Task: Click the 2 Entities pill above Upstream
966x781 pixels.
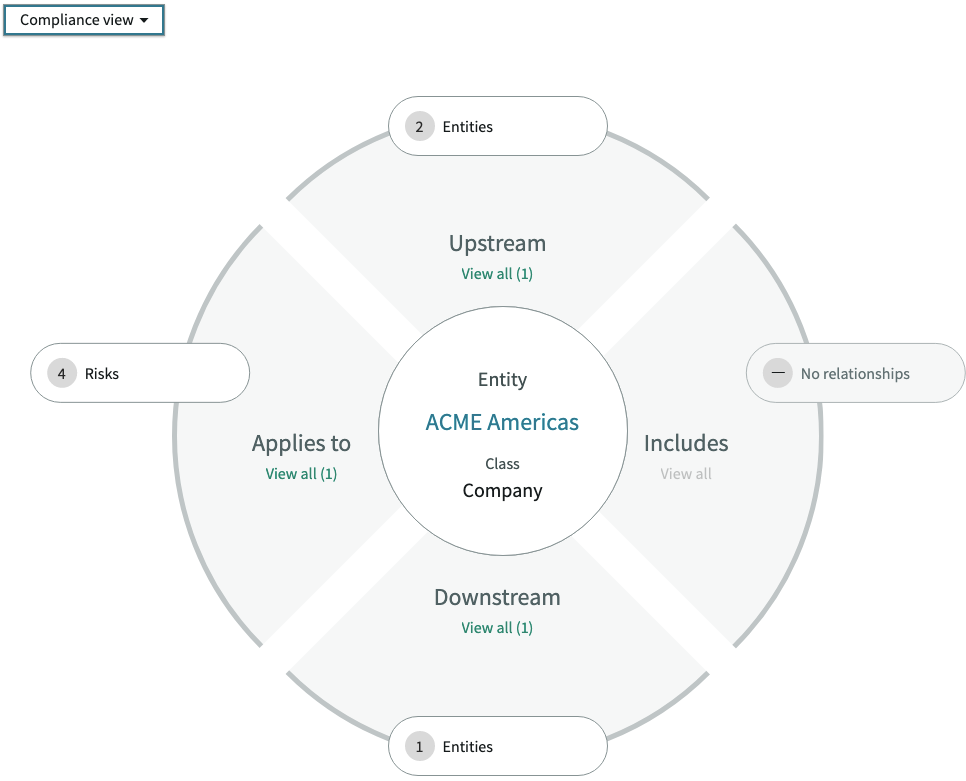Action: tap(498, 126)
